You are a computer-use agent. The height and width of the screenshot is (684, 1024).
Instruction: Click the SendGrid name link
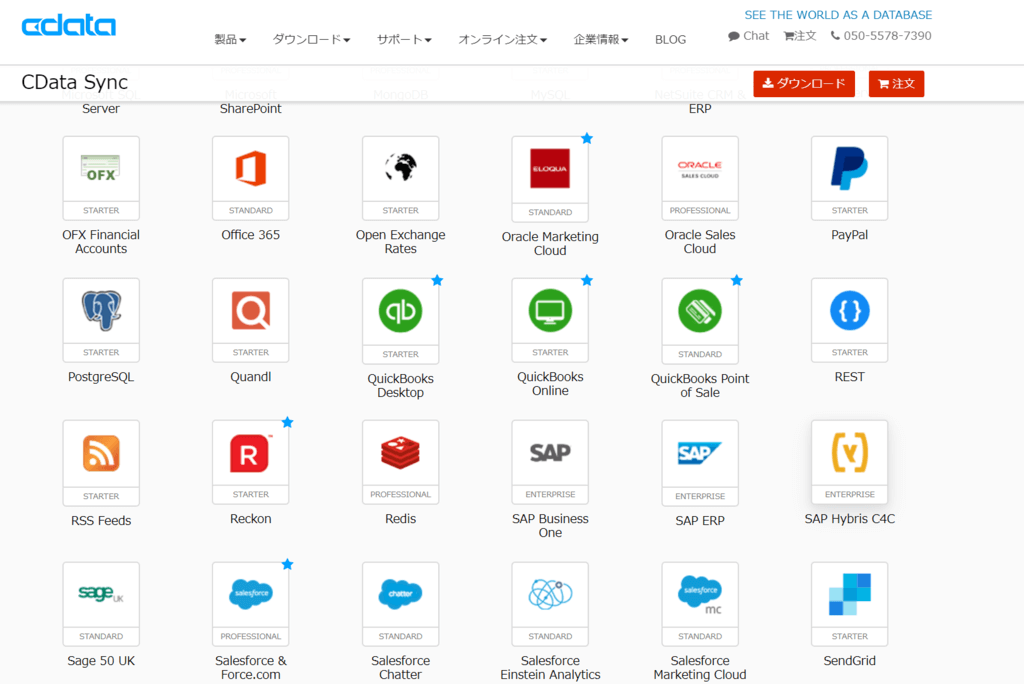pyautogui.click(x=850, y=660)
